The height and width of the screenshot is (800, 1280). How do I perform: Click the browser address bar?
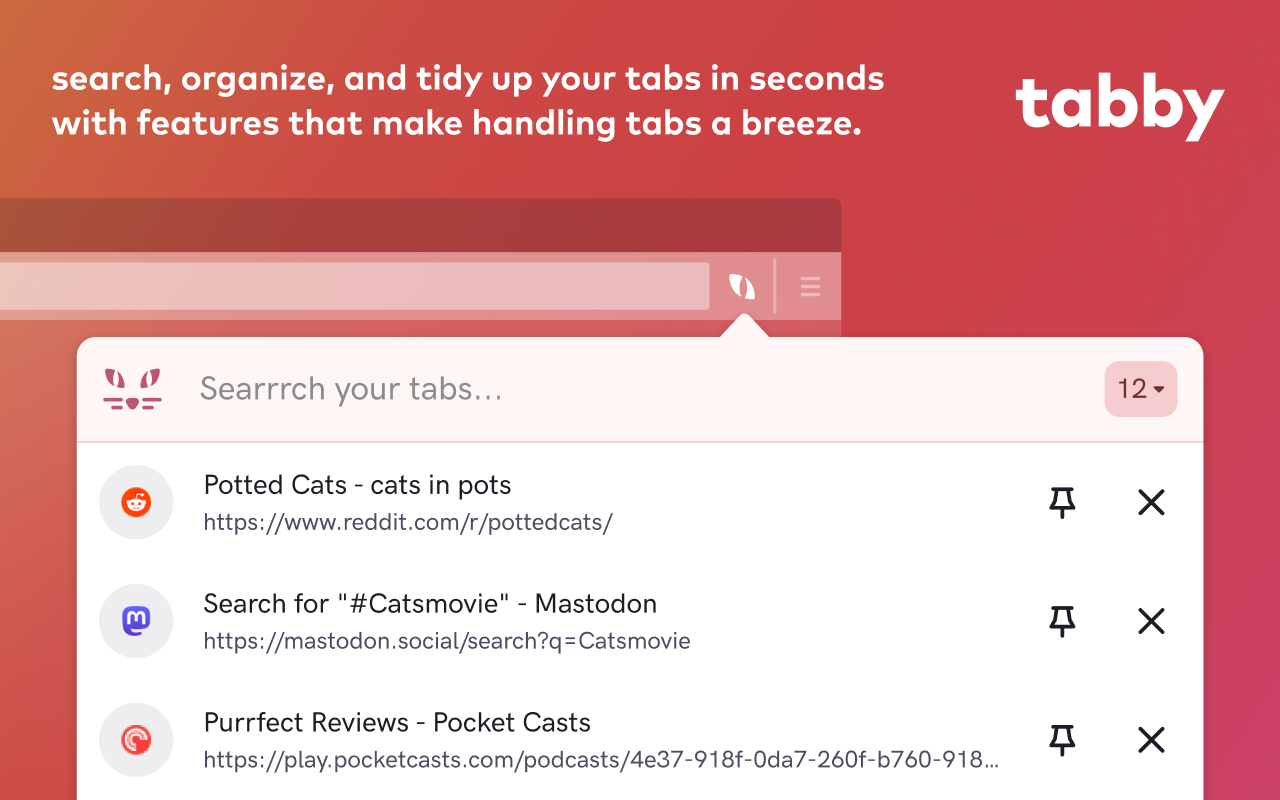tap(350, 286)
